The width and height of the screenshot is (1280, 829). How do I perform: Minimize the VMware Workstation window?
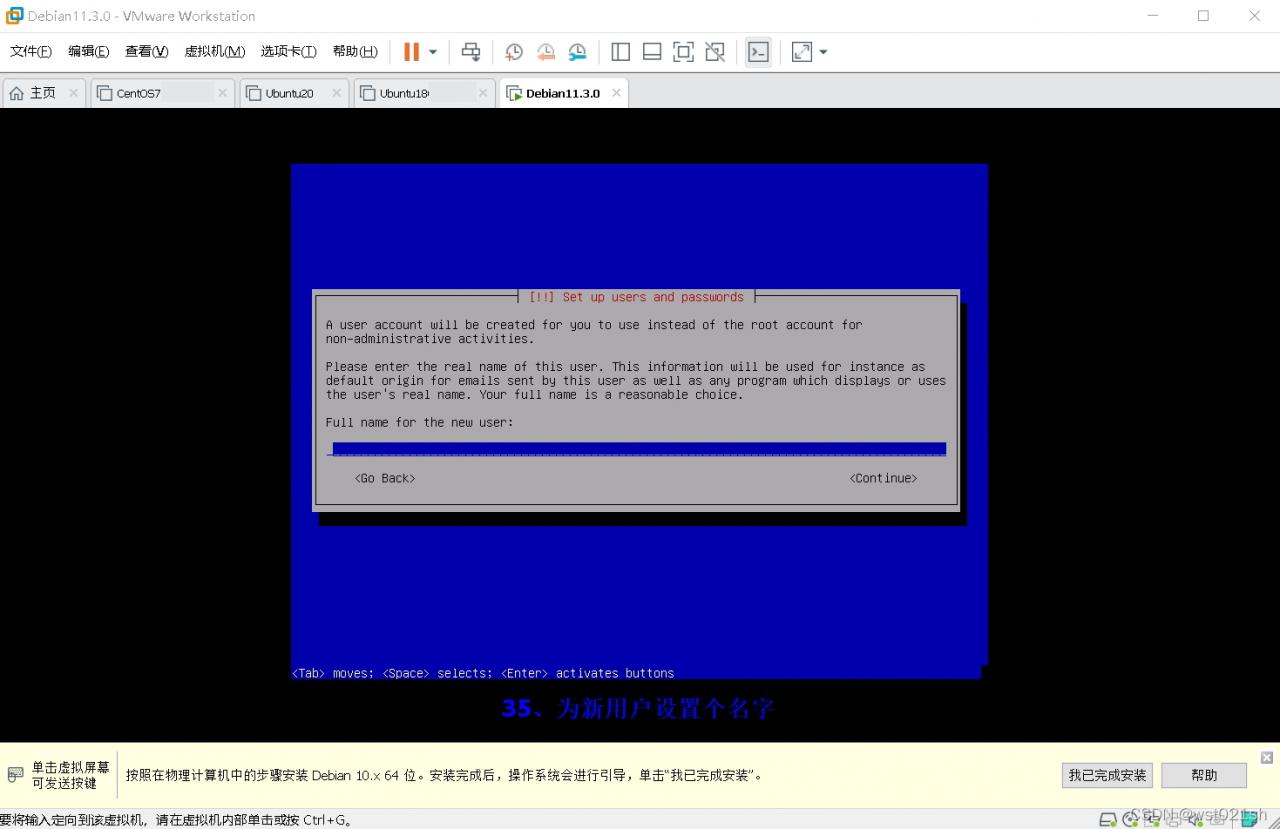[x=1154, y=16]
